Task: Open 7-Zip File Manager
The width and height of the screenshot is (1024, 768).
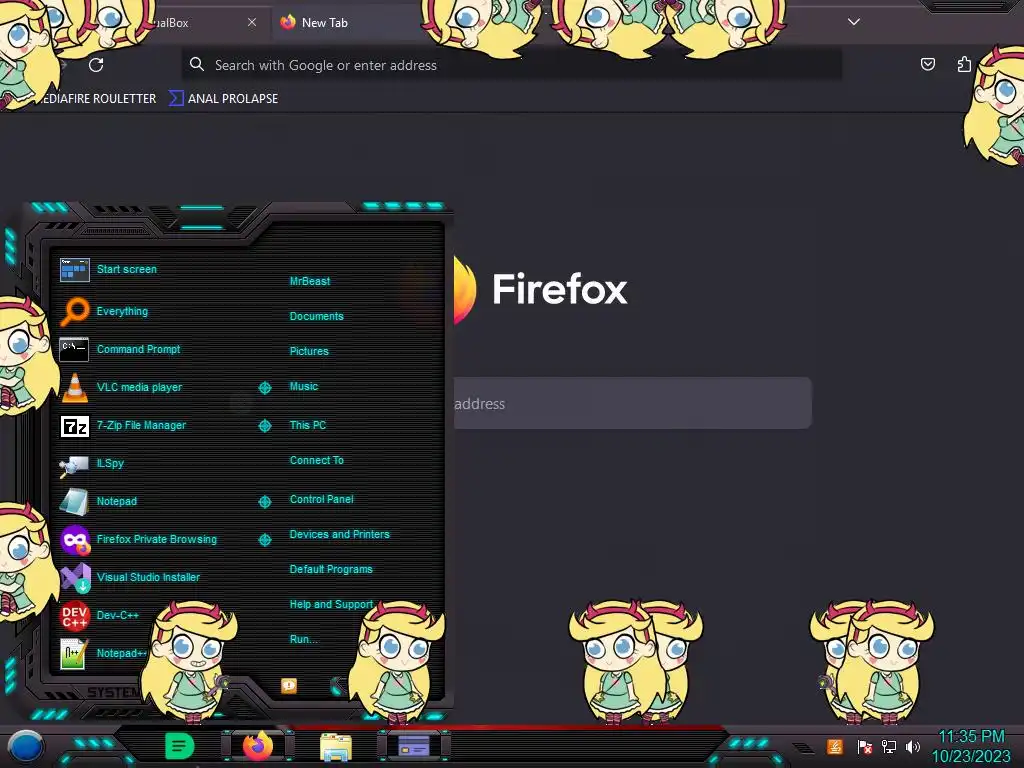Action: [123, 426]
